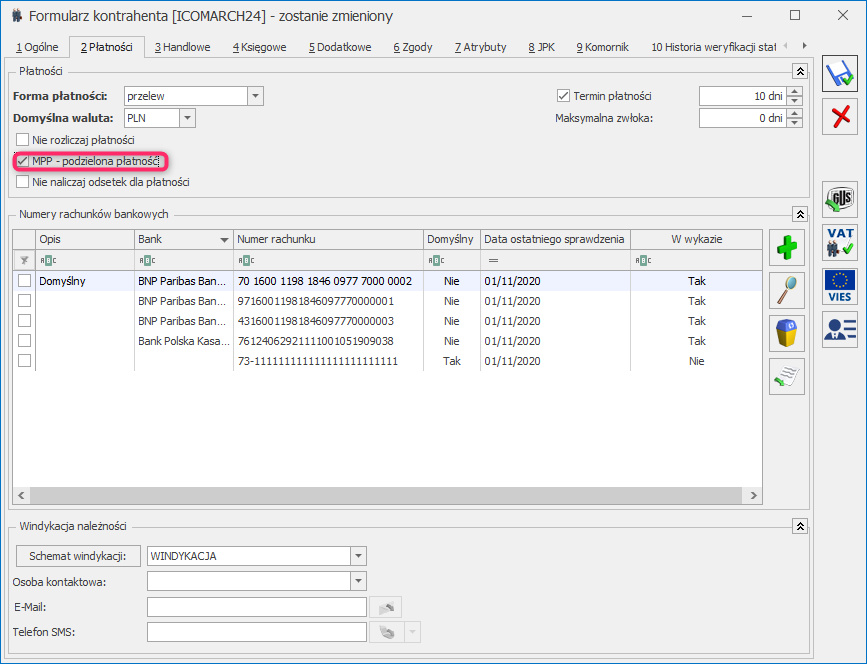Collapse the 'Windykacja należności' section
Screen dimensions: 867x664
(x=799, y=525)
